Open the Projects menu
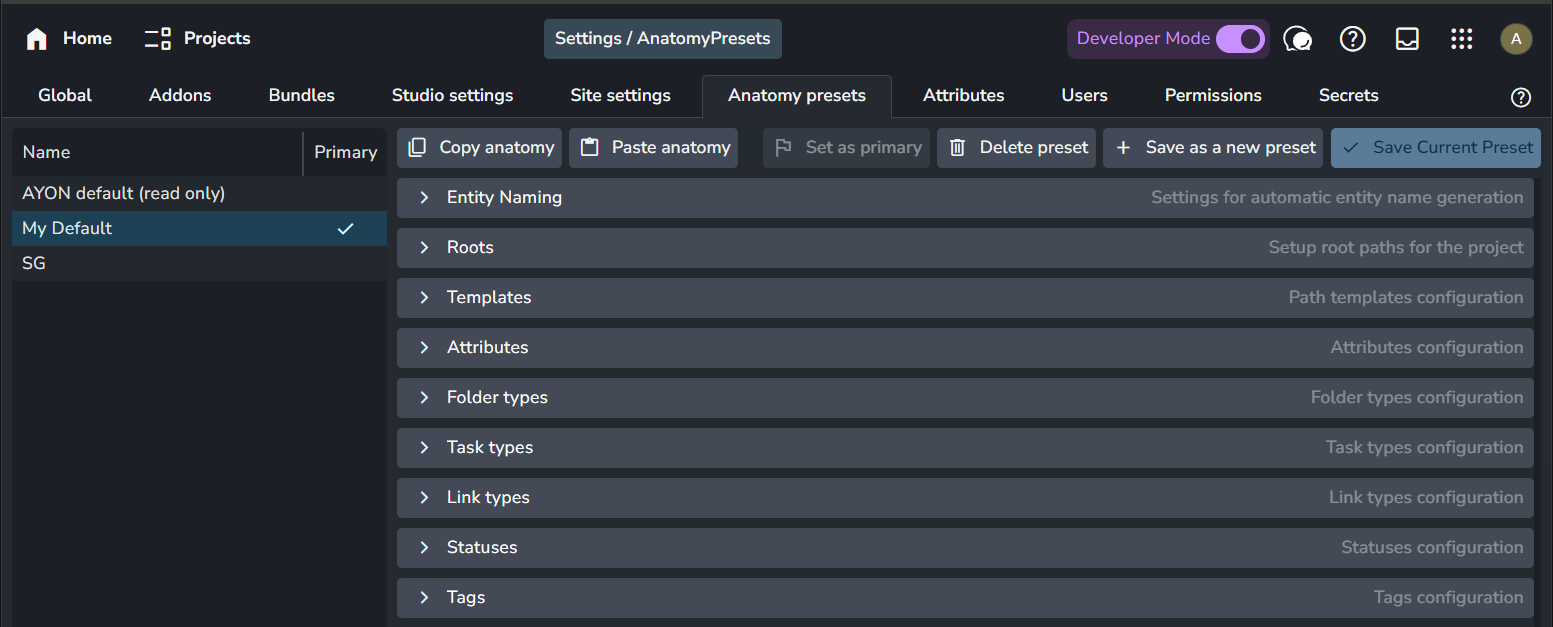The image size is (1553, 627). click(198, 39)
